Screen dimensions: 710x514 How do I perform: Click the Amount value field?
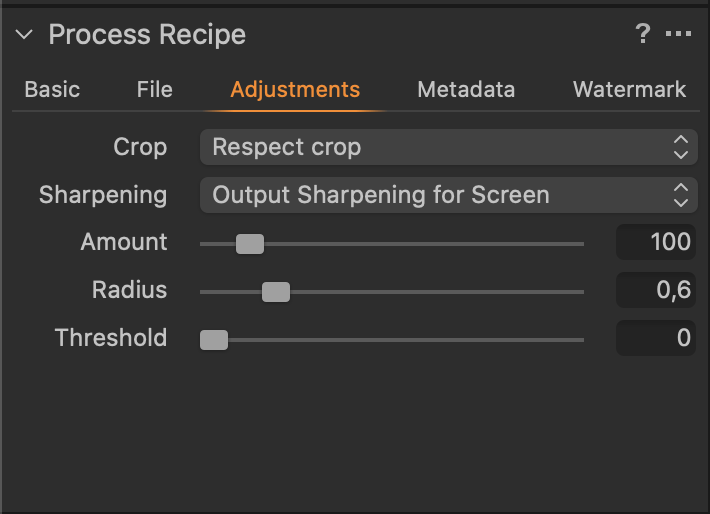(x=656, y=242)
